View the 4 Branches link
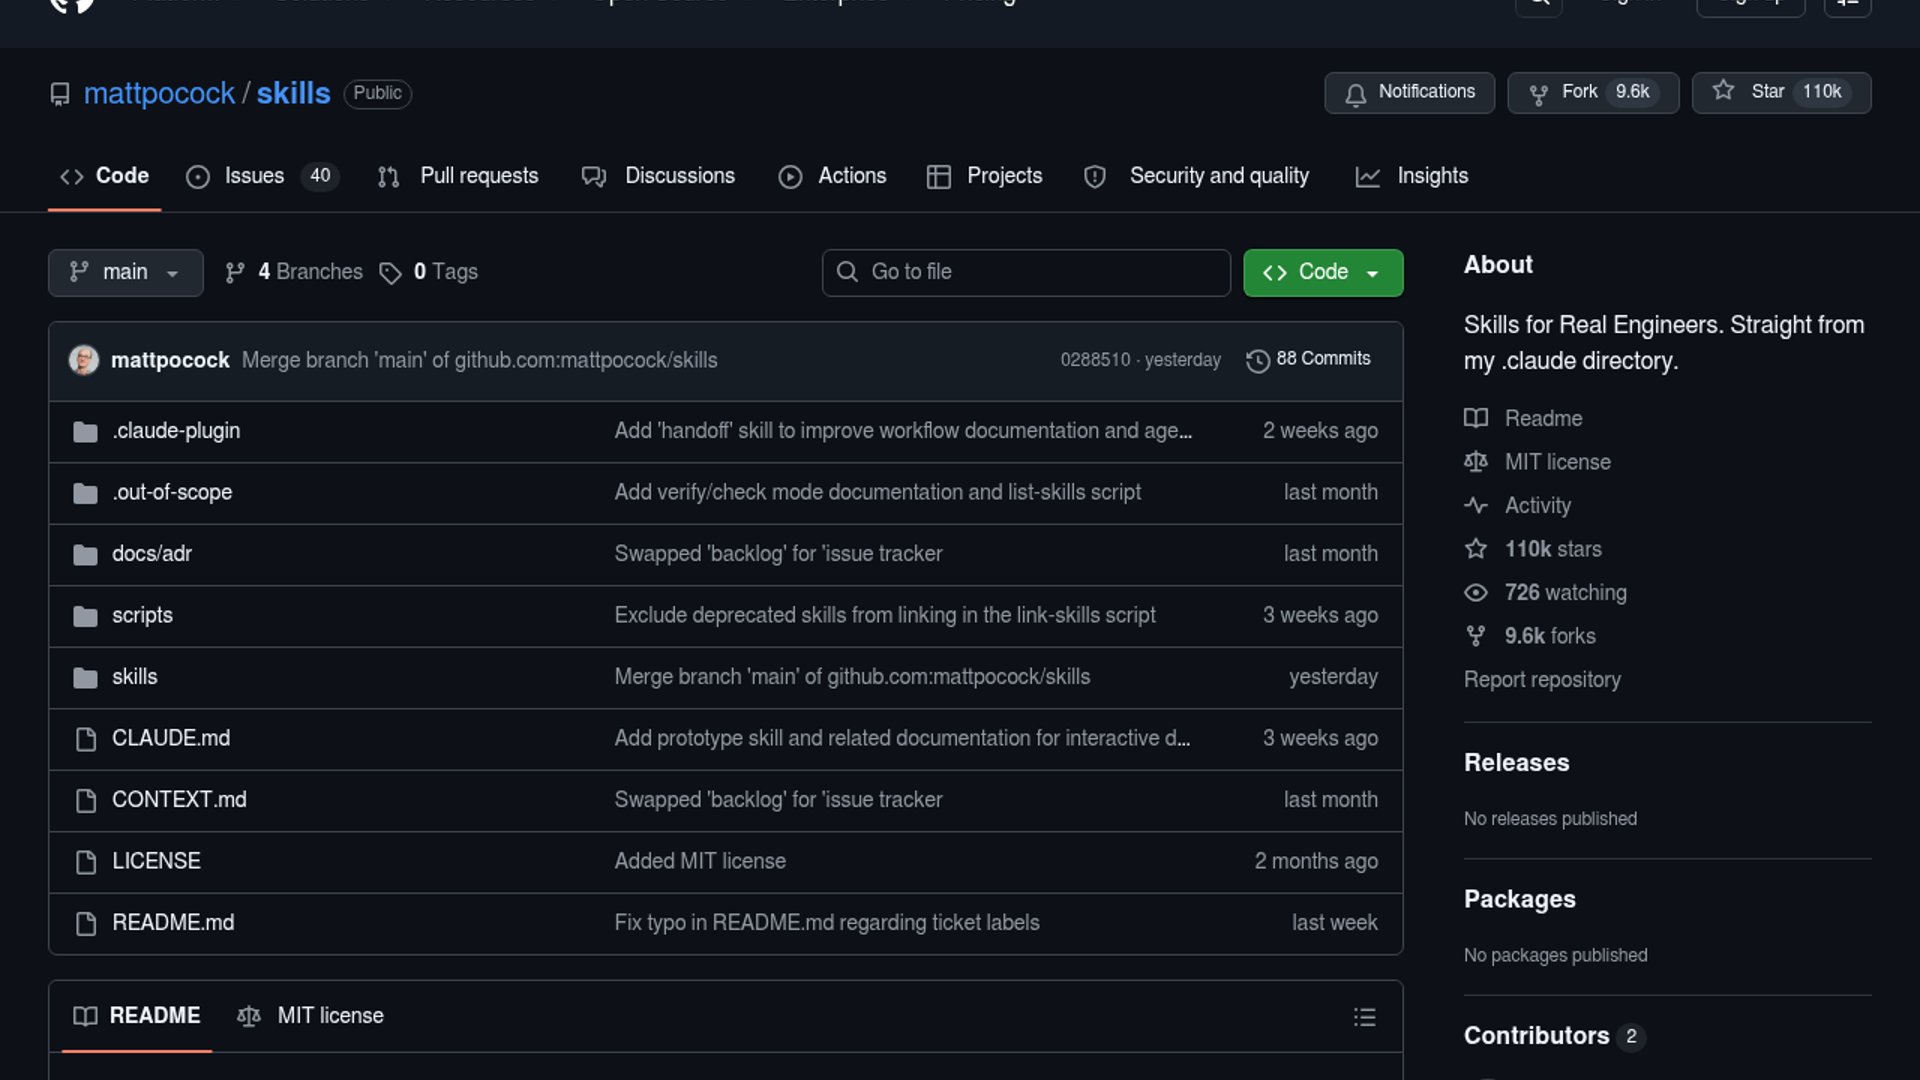1920x1080 pixels. tap(294, 272)
